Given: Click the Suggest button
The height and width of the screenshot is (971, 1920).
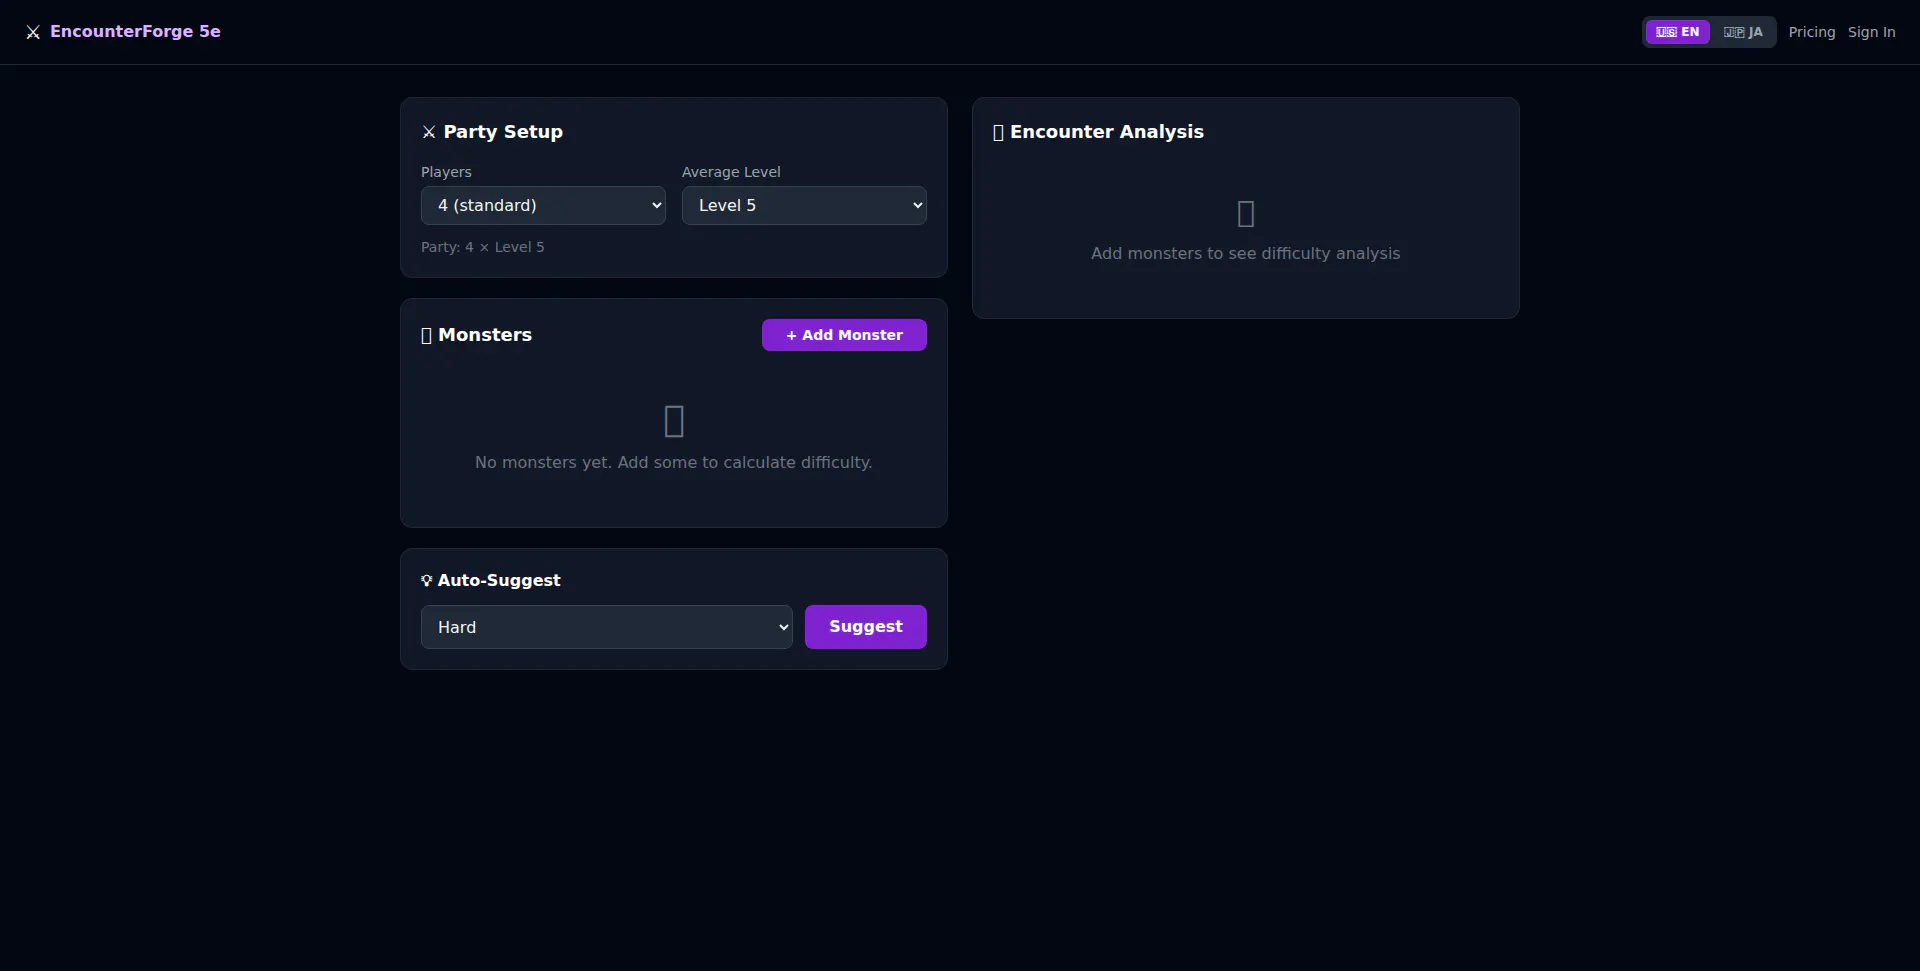Looking at the screenshot, I should click(x=866, y=627).
